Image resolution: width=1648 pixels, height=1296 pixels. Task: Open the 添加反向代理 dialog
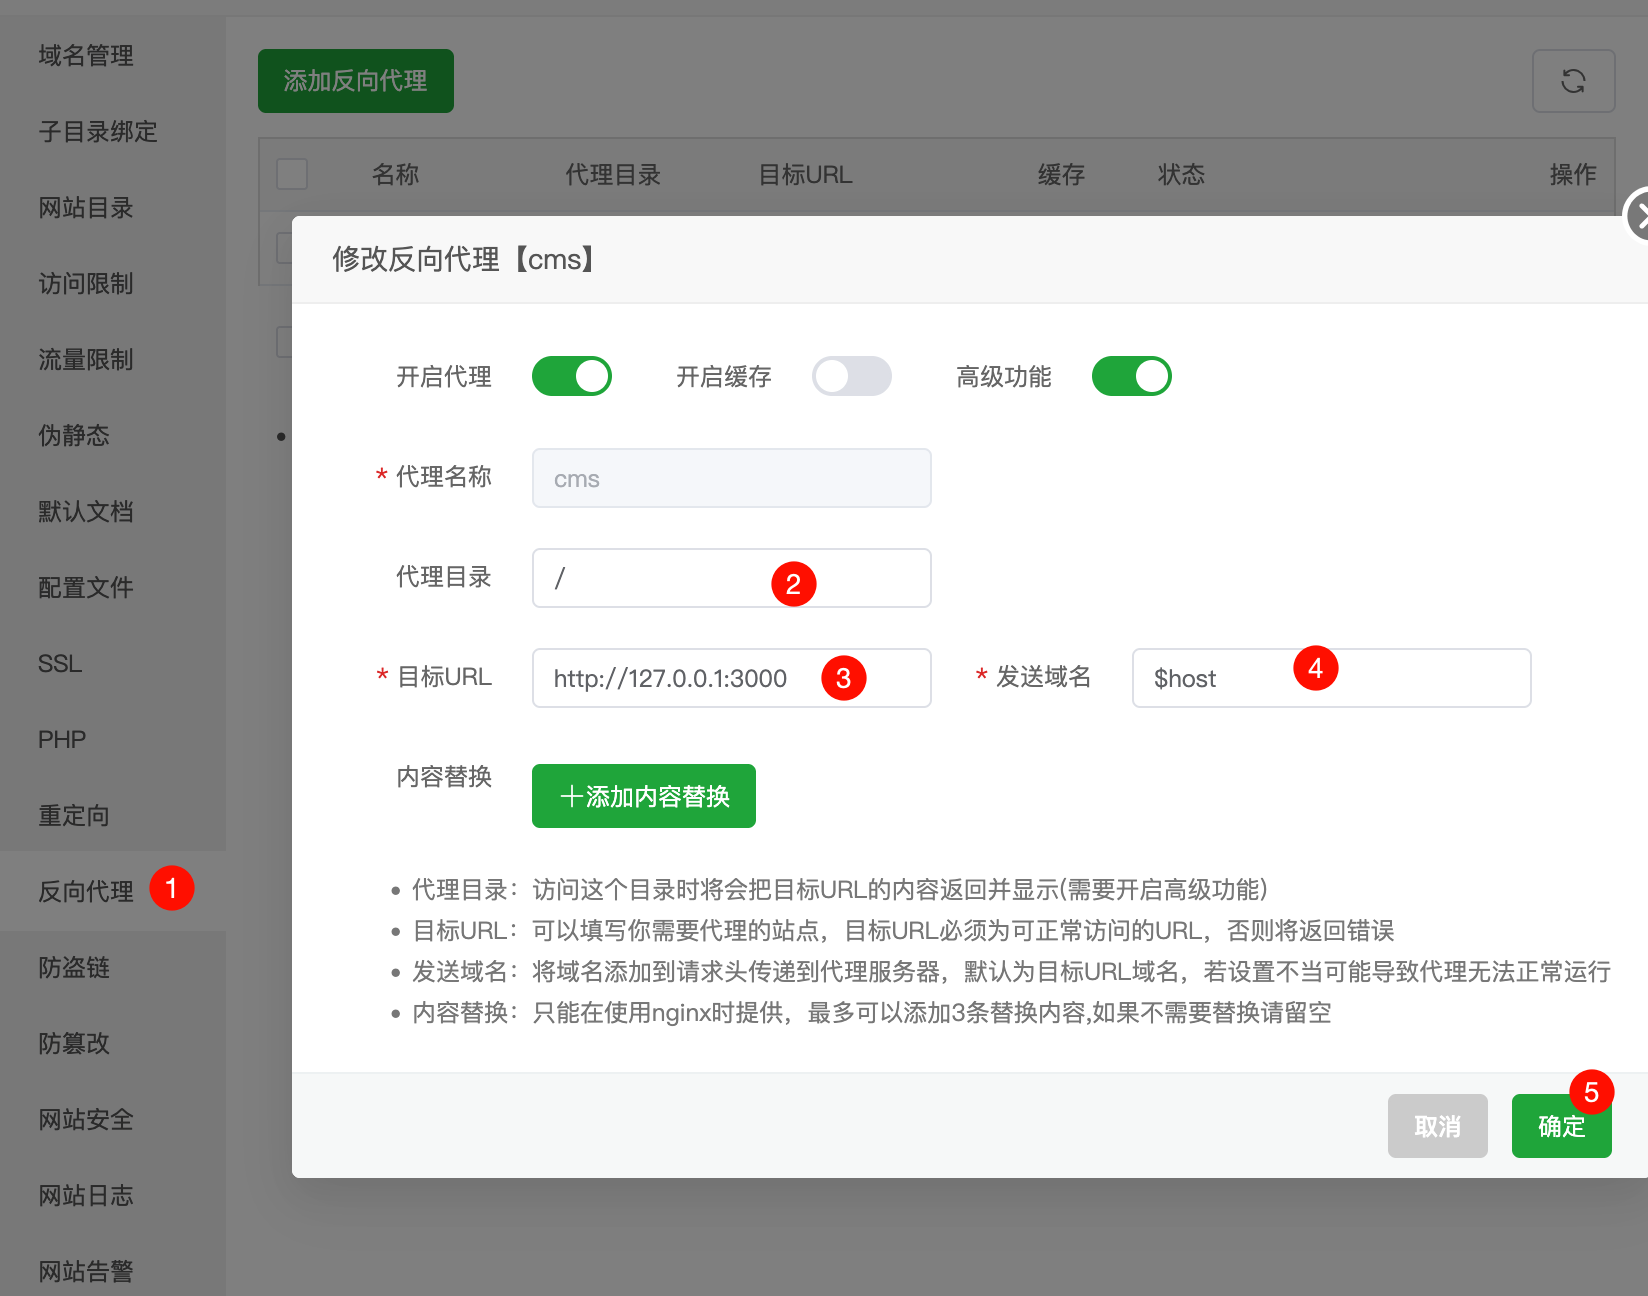pyautogui.click(x=355, y=80)
